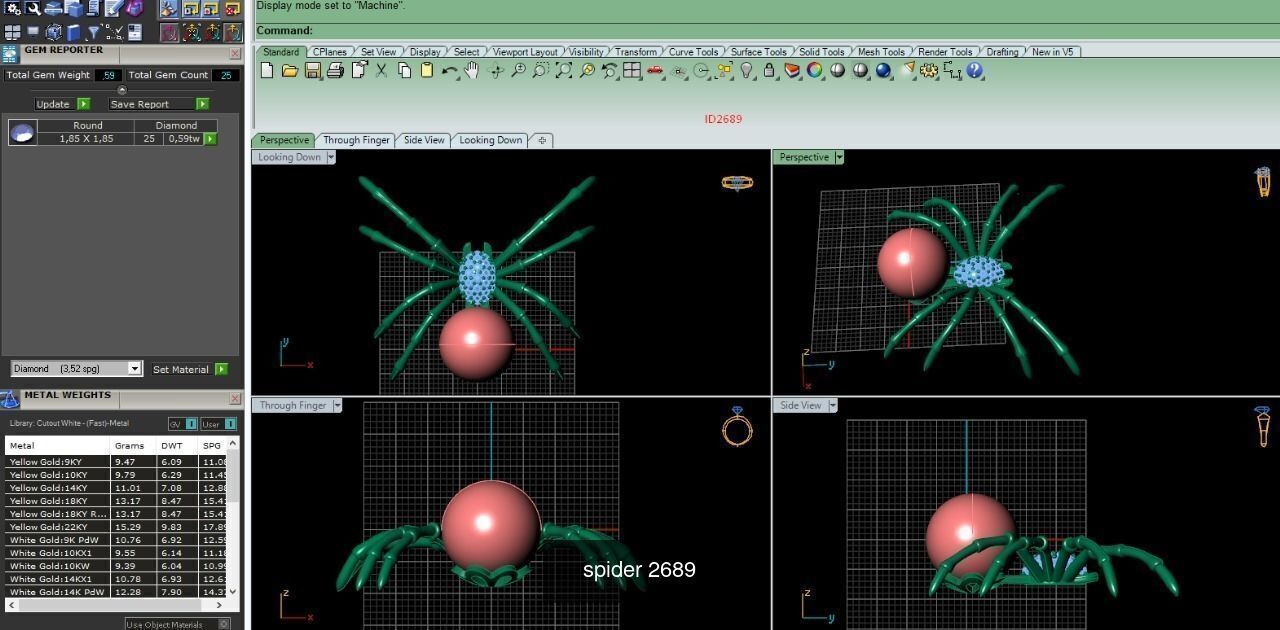1280x630 pixels.
Task: Open the color wheel icon
Action: [x=815, y=70]
